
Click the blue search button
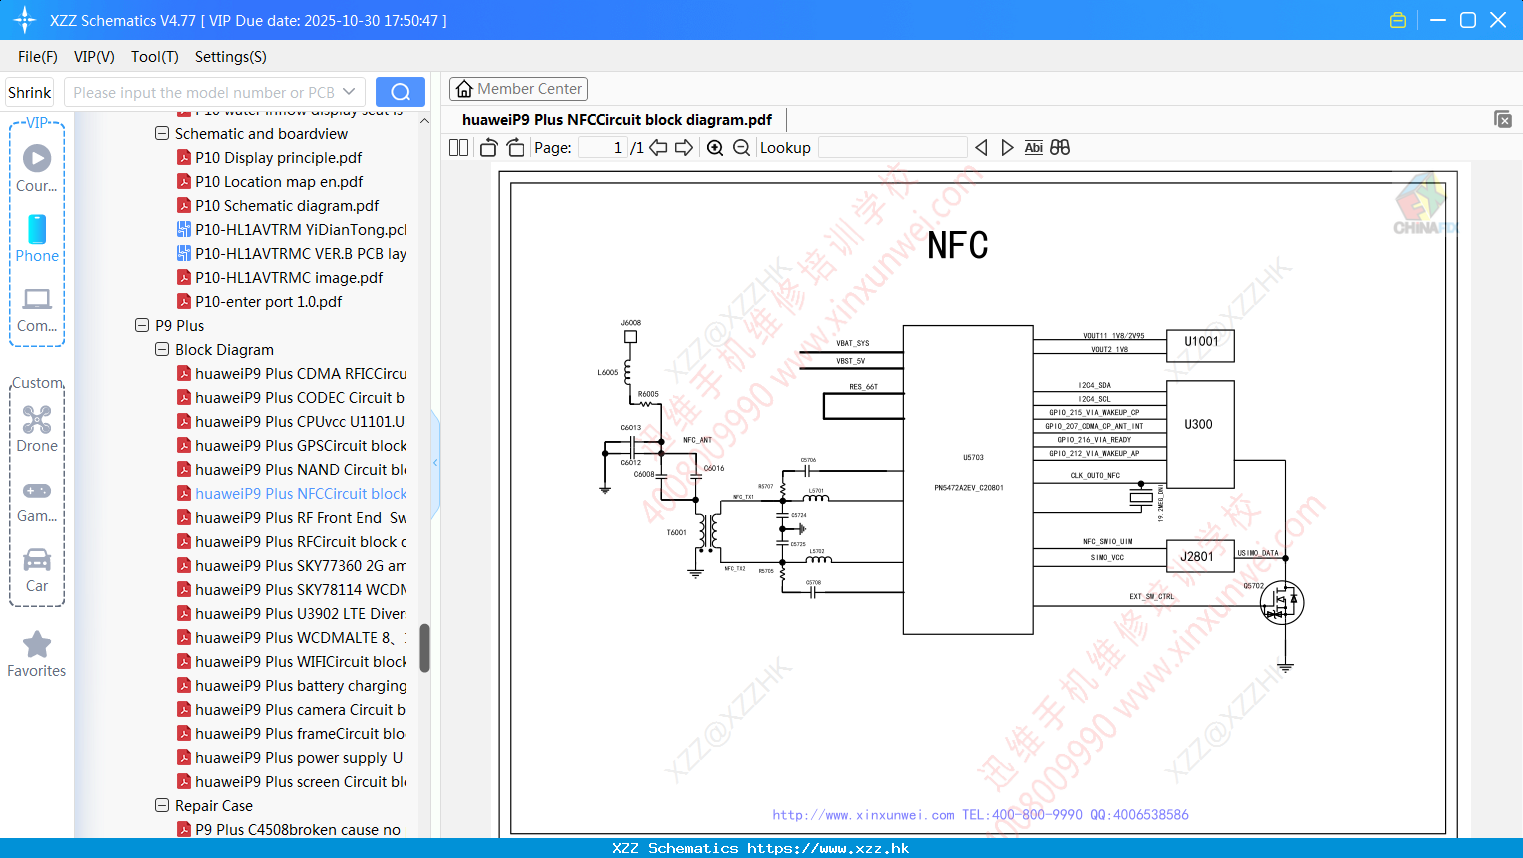tap(400, 92)
